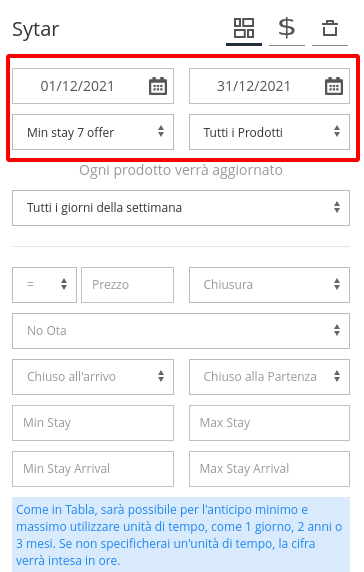This screenshot has height=572, width=364.
Task: Select the Chiusura dropdown
Action: tap(269, 285)
